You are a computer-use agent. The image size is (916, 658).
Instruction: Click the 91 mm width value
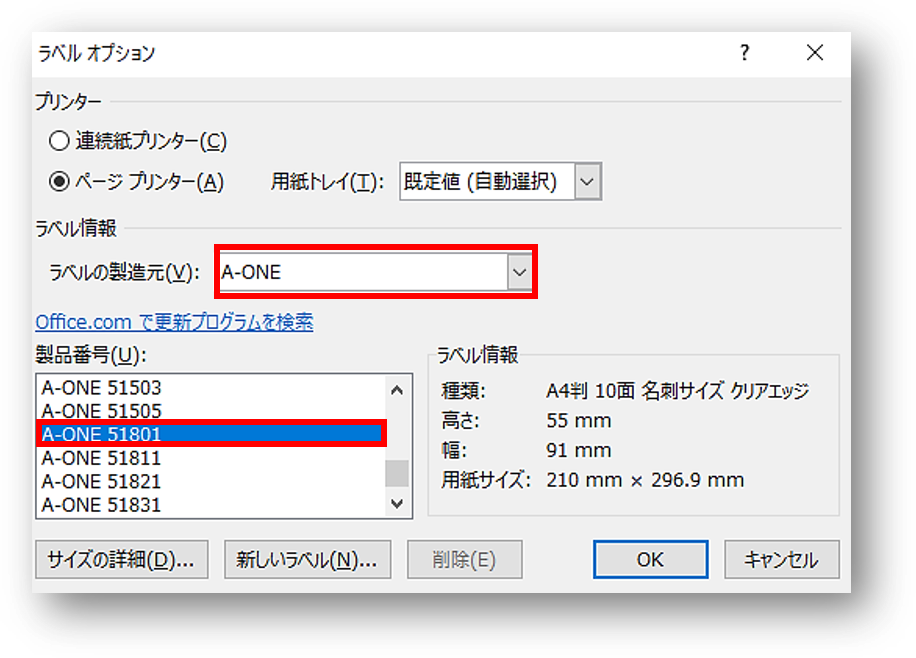(578, 450)
